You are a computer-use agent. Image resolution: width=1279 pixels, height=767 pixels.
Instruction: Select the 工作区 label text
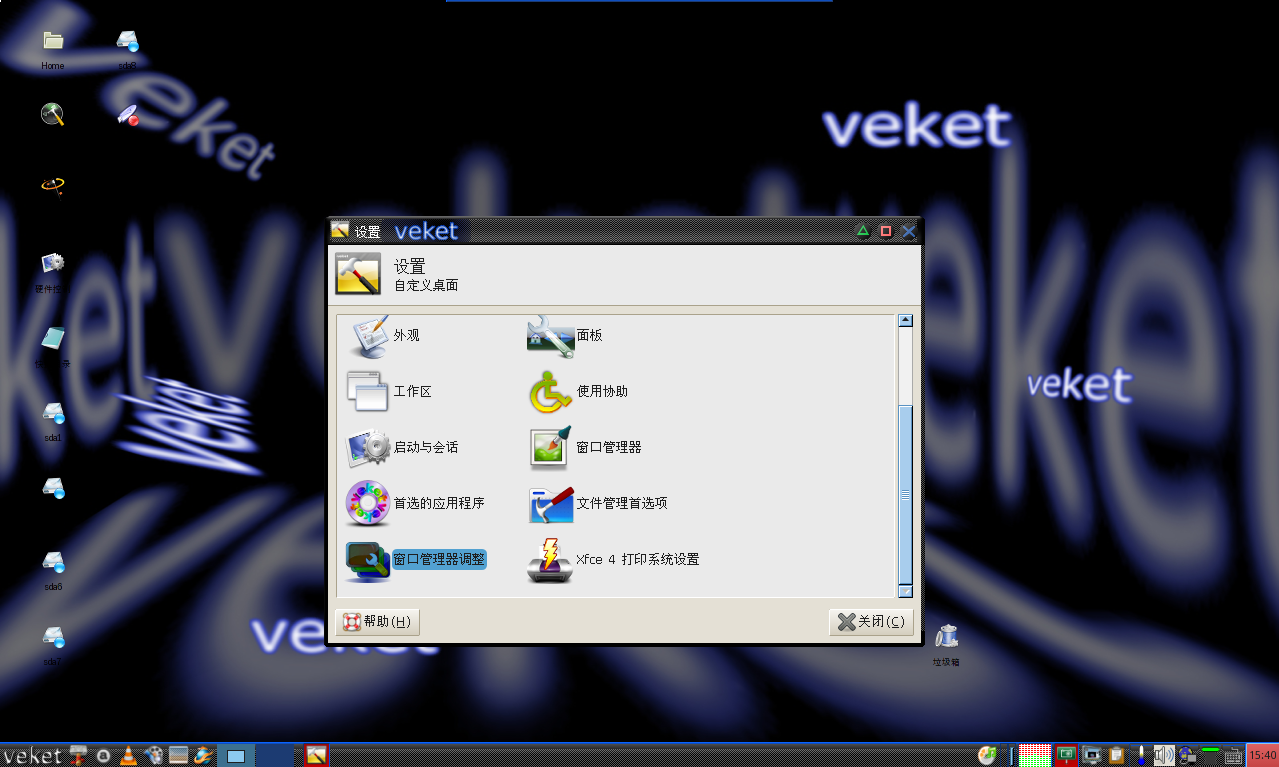(413, 391)
